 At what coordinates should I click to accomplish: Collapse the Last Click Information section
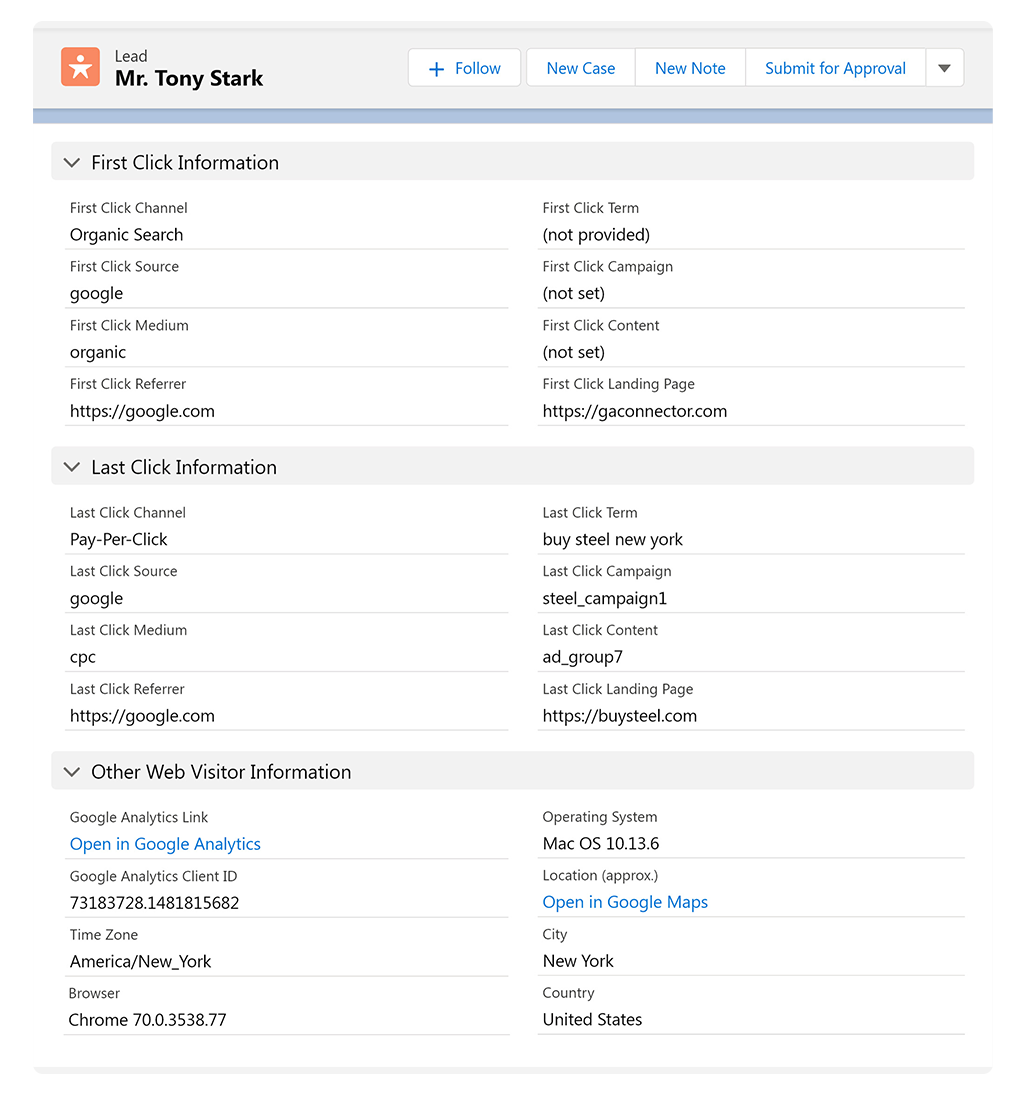(x=72, y=467)
